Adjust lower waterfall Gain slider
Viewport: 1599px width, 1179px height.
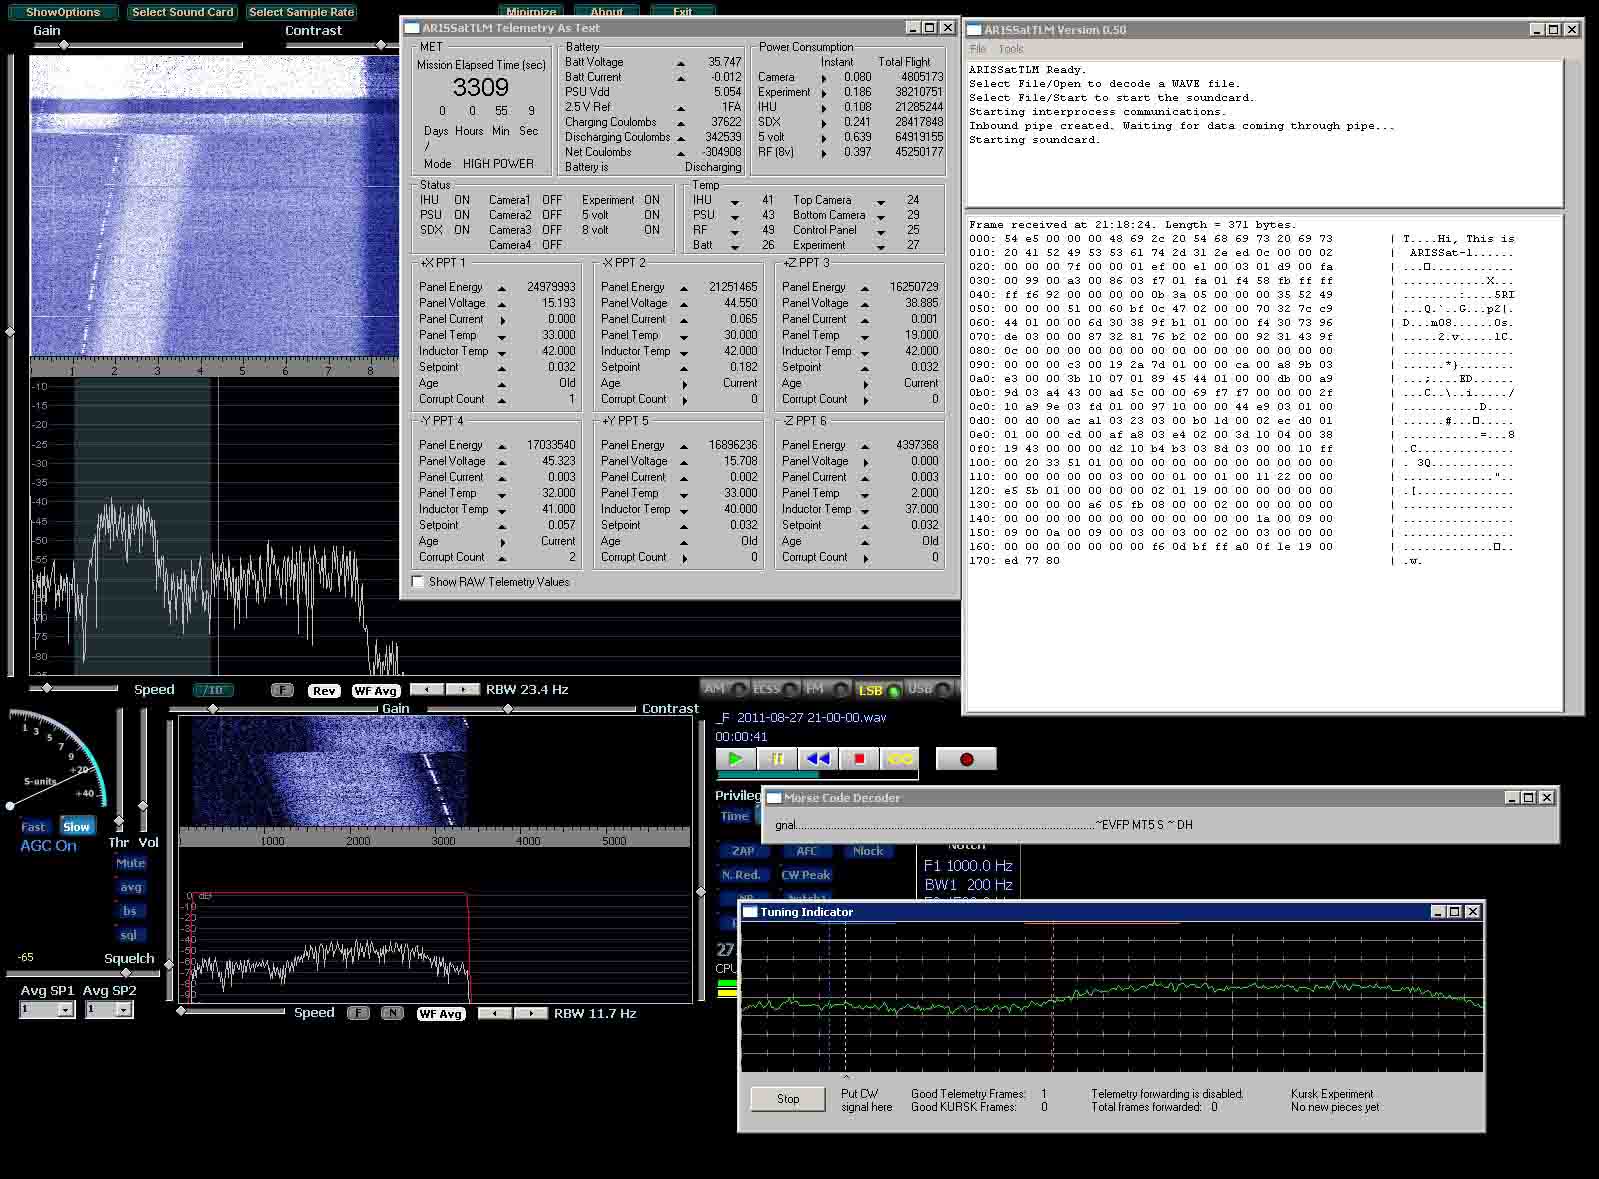click(x=212, y=708)
